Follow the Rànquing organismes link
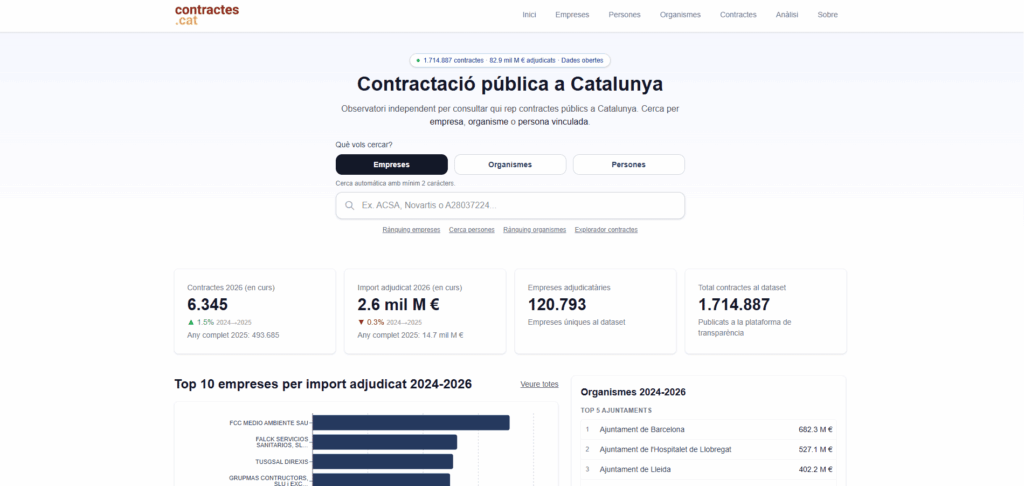 point(534,230)
